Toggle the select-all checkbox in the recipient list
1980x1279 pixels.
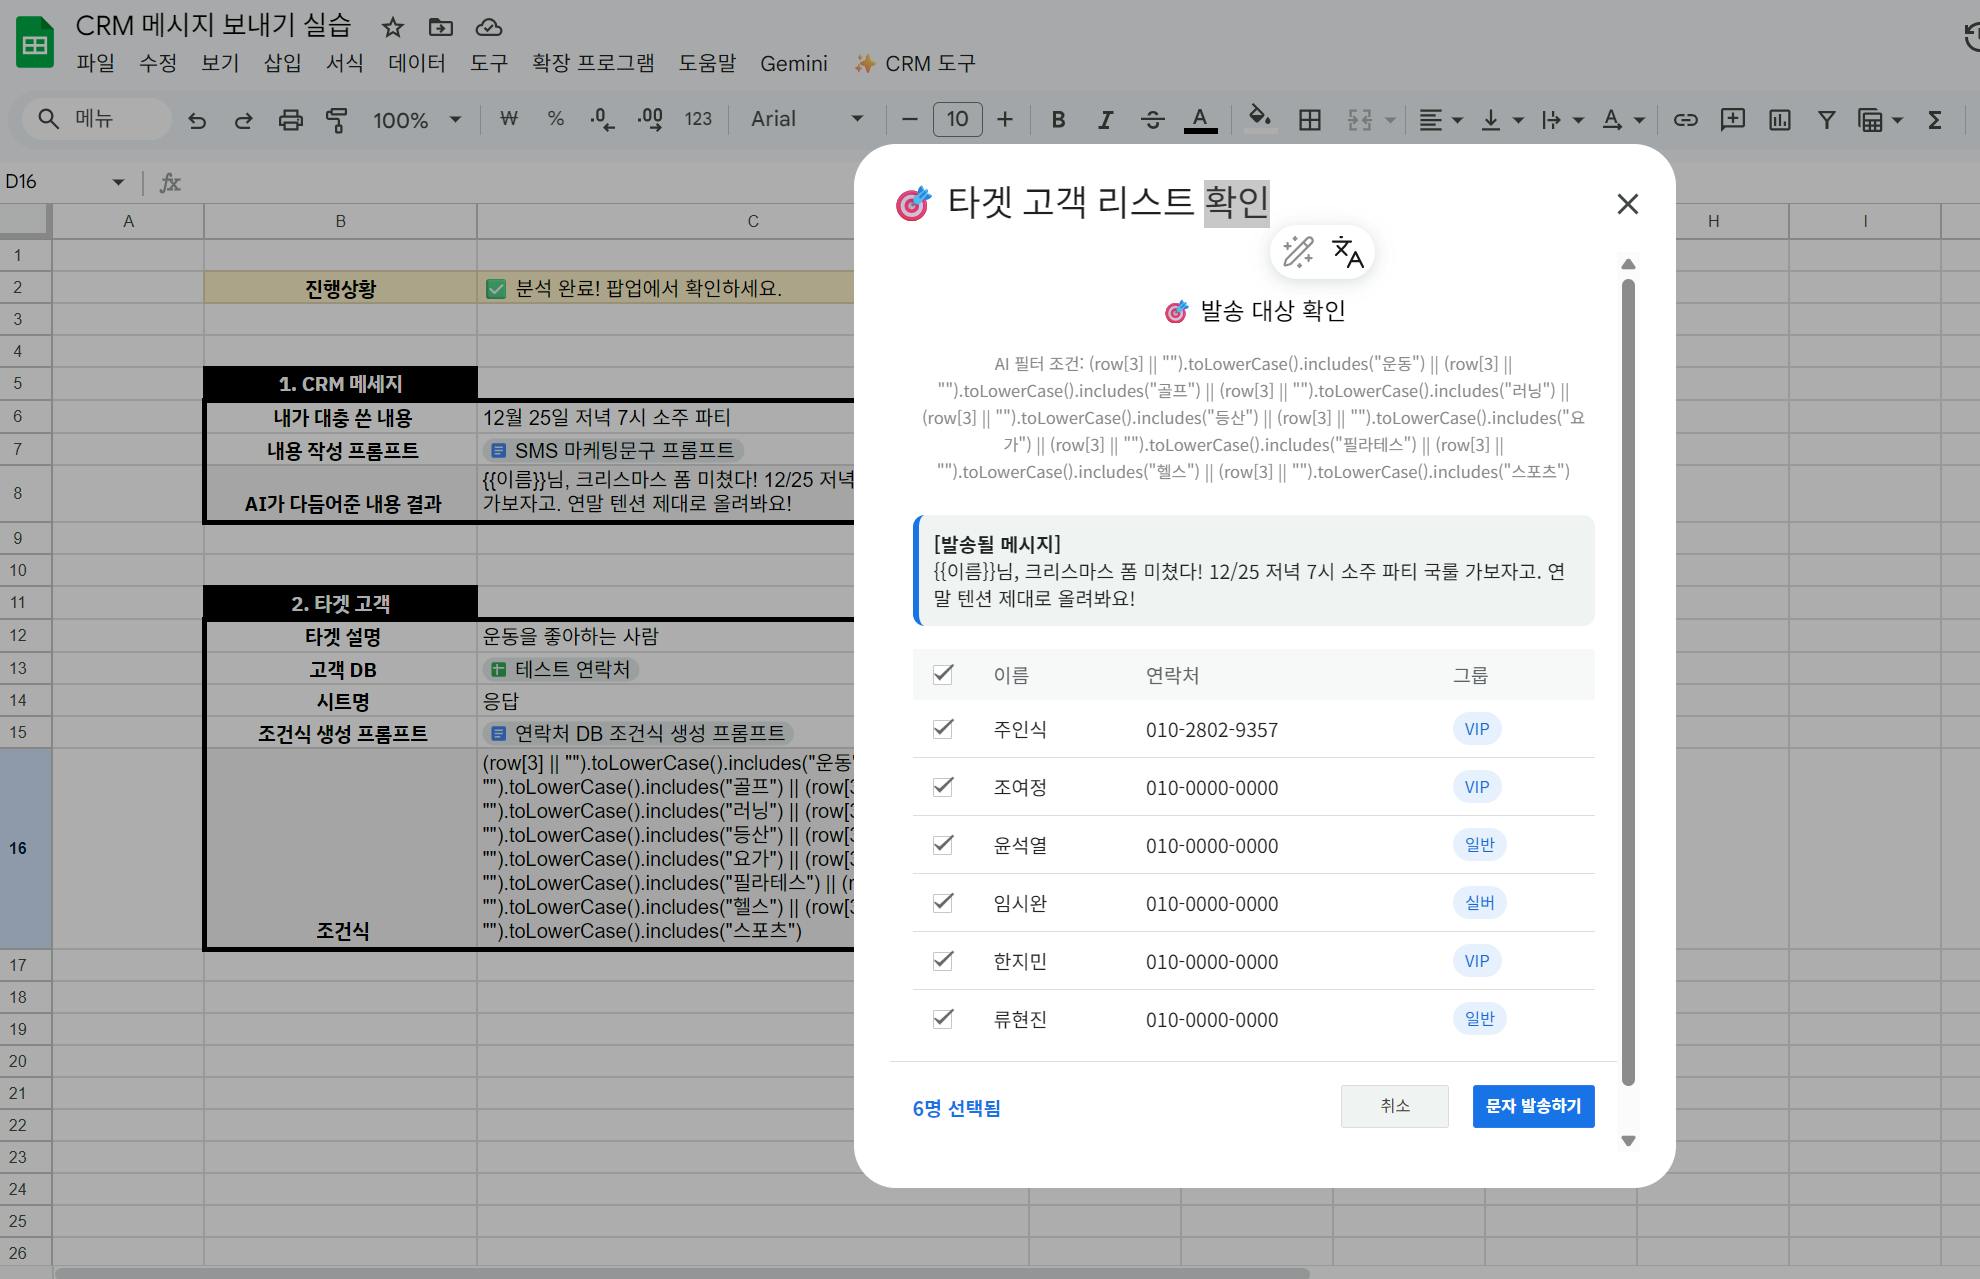[x=941, y=674]
